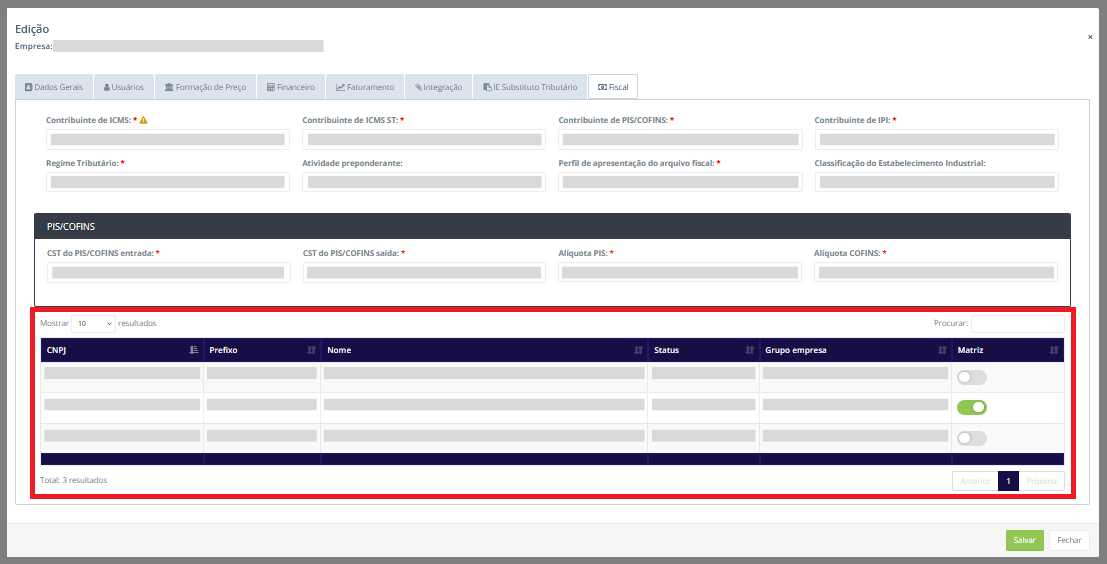The image size is (1107, 564).
Task: Open the Mostrar results count dropdown
Action: tap(93, 324)
